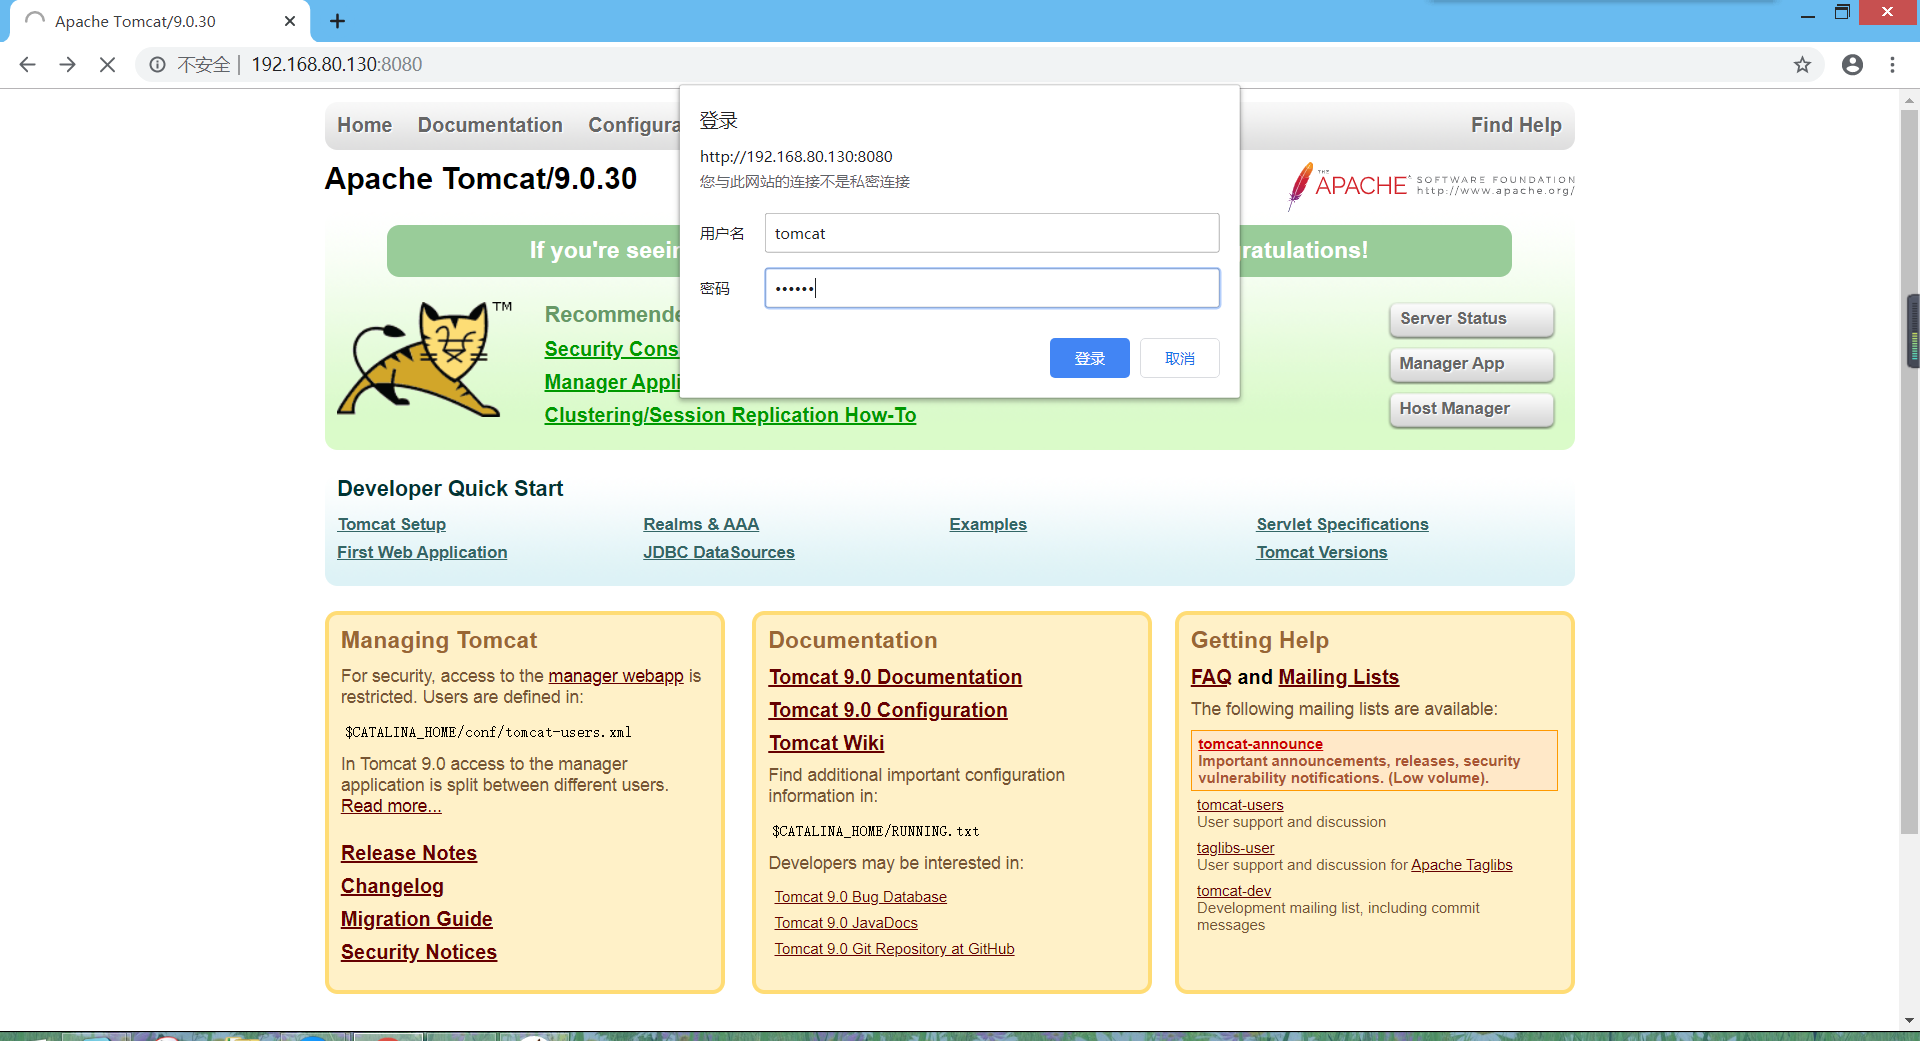Open the Examples link
This screenshot has width=1920, height=1041.
[x=988, y=524]
